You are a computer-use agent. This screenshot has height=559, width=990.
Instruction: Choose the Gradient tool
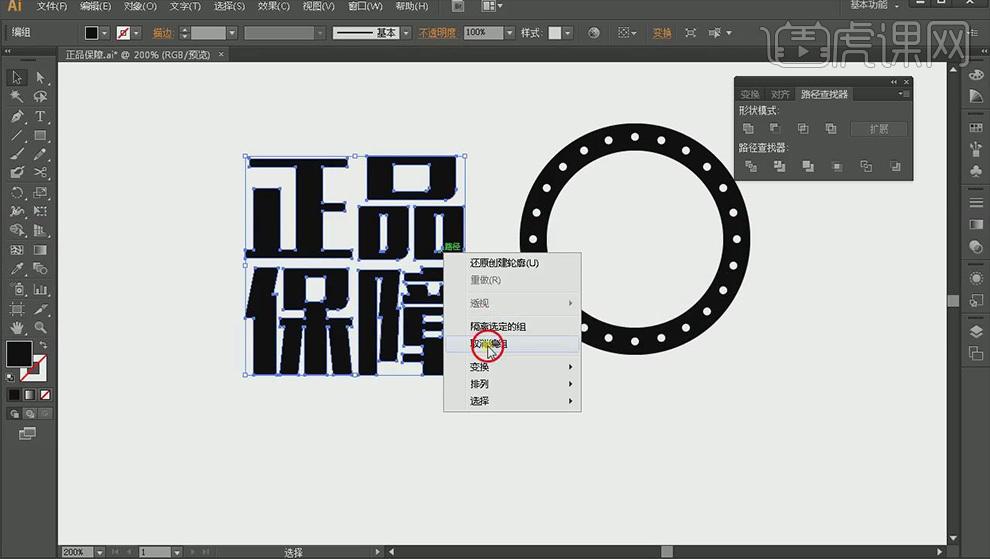coord(40,250)
